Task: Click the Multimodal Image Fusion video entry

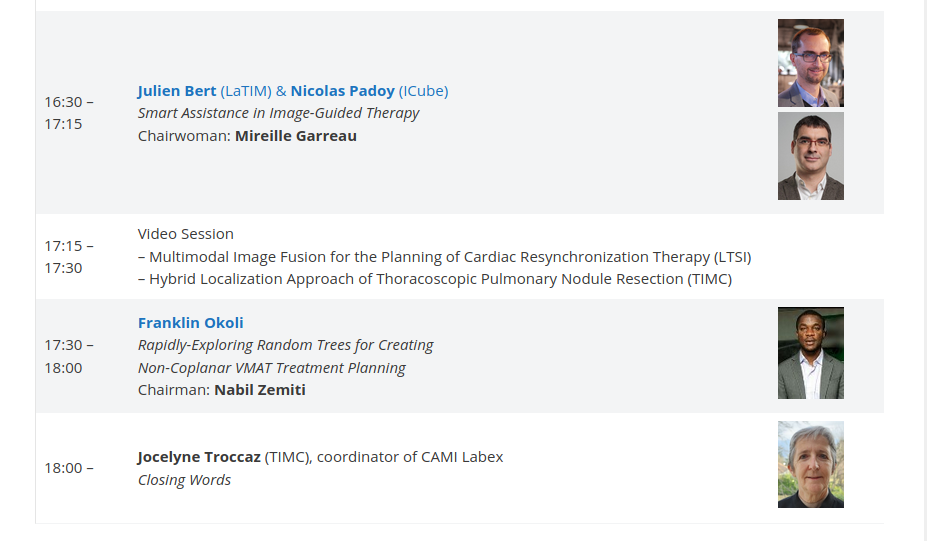Action: pyautogui.click(x=445, y=257)
